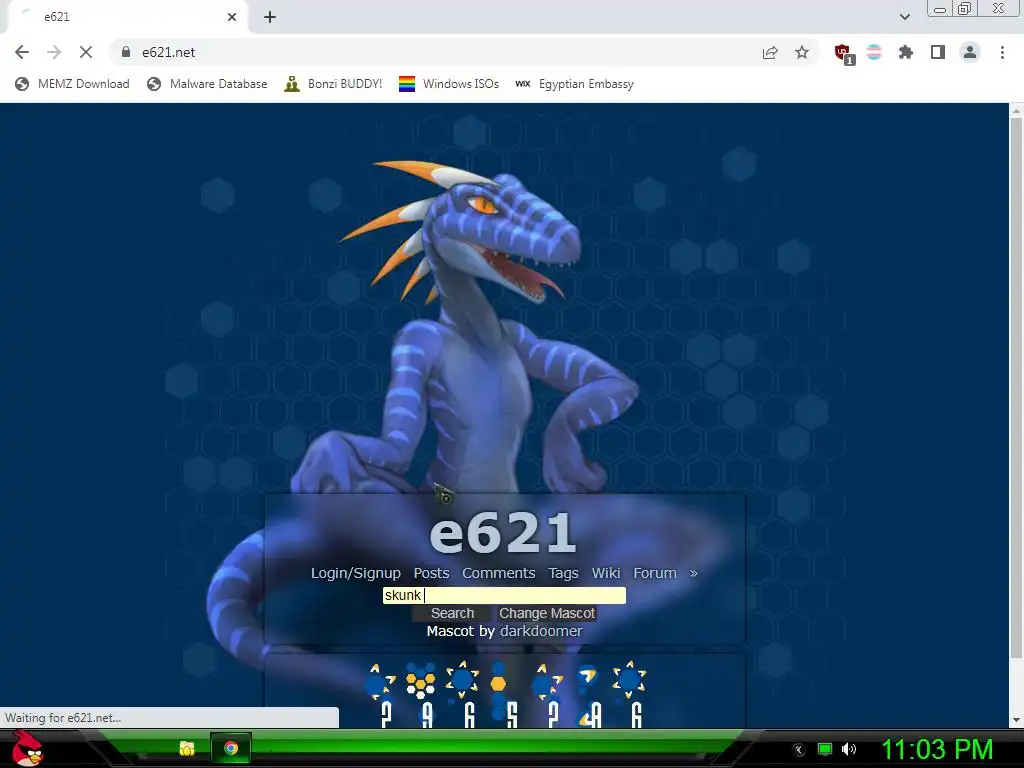The image size is (1024, 768).
Task: Open Malware Database bookmark
Action: click(208, 84)
